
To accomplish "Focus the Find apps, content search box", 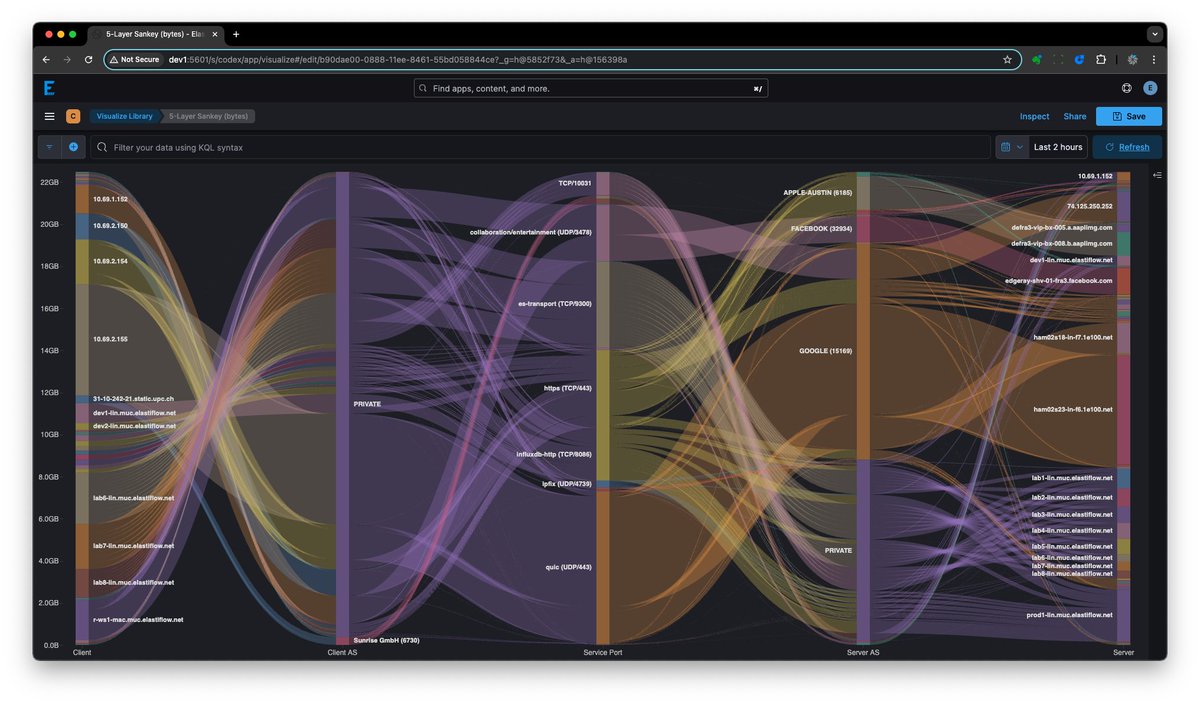I will click(x=591, y=88).
